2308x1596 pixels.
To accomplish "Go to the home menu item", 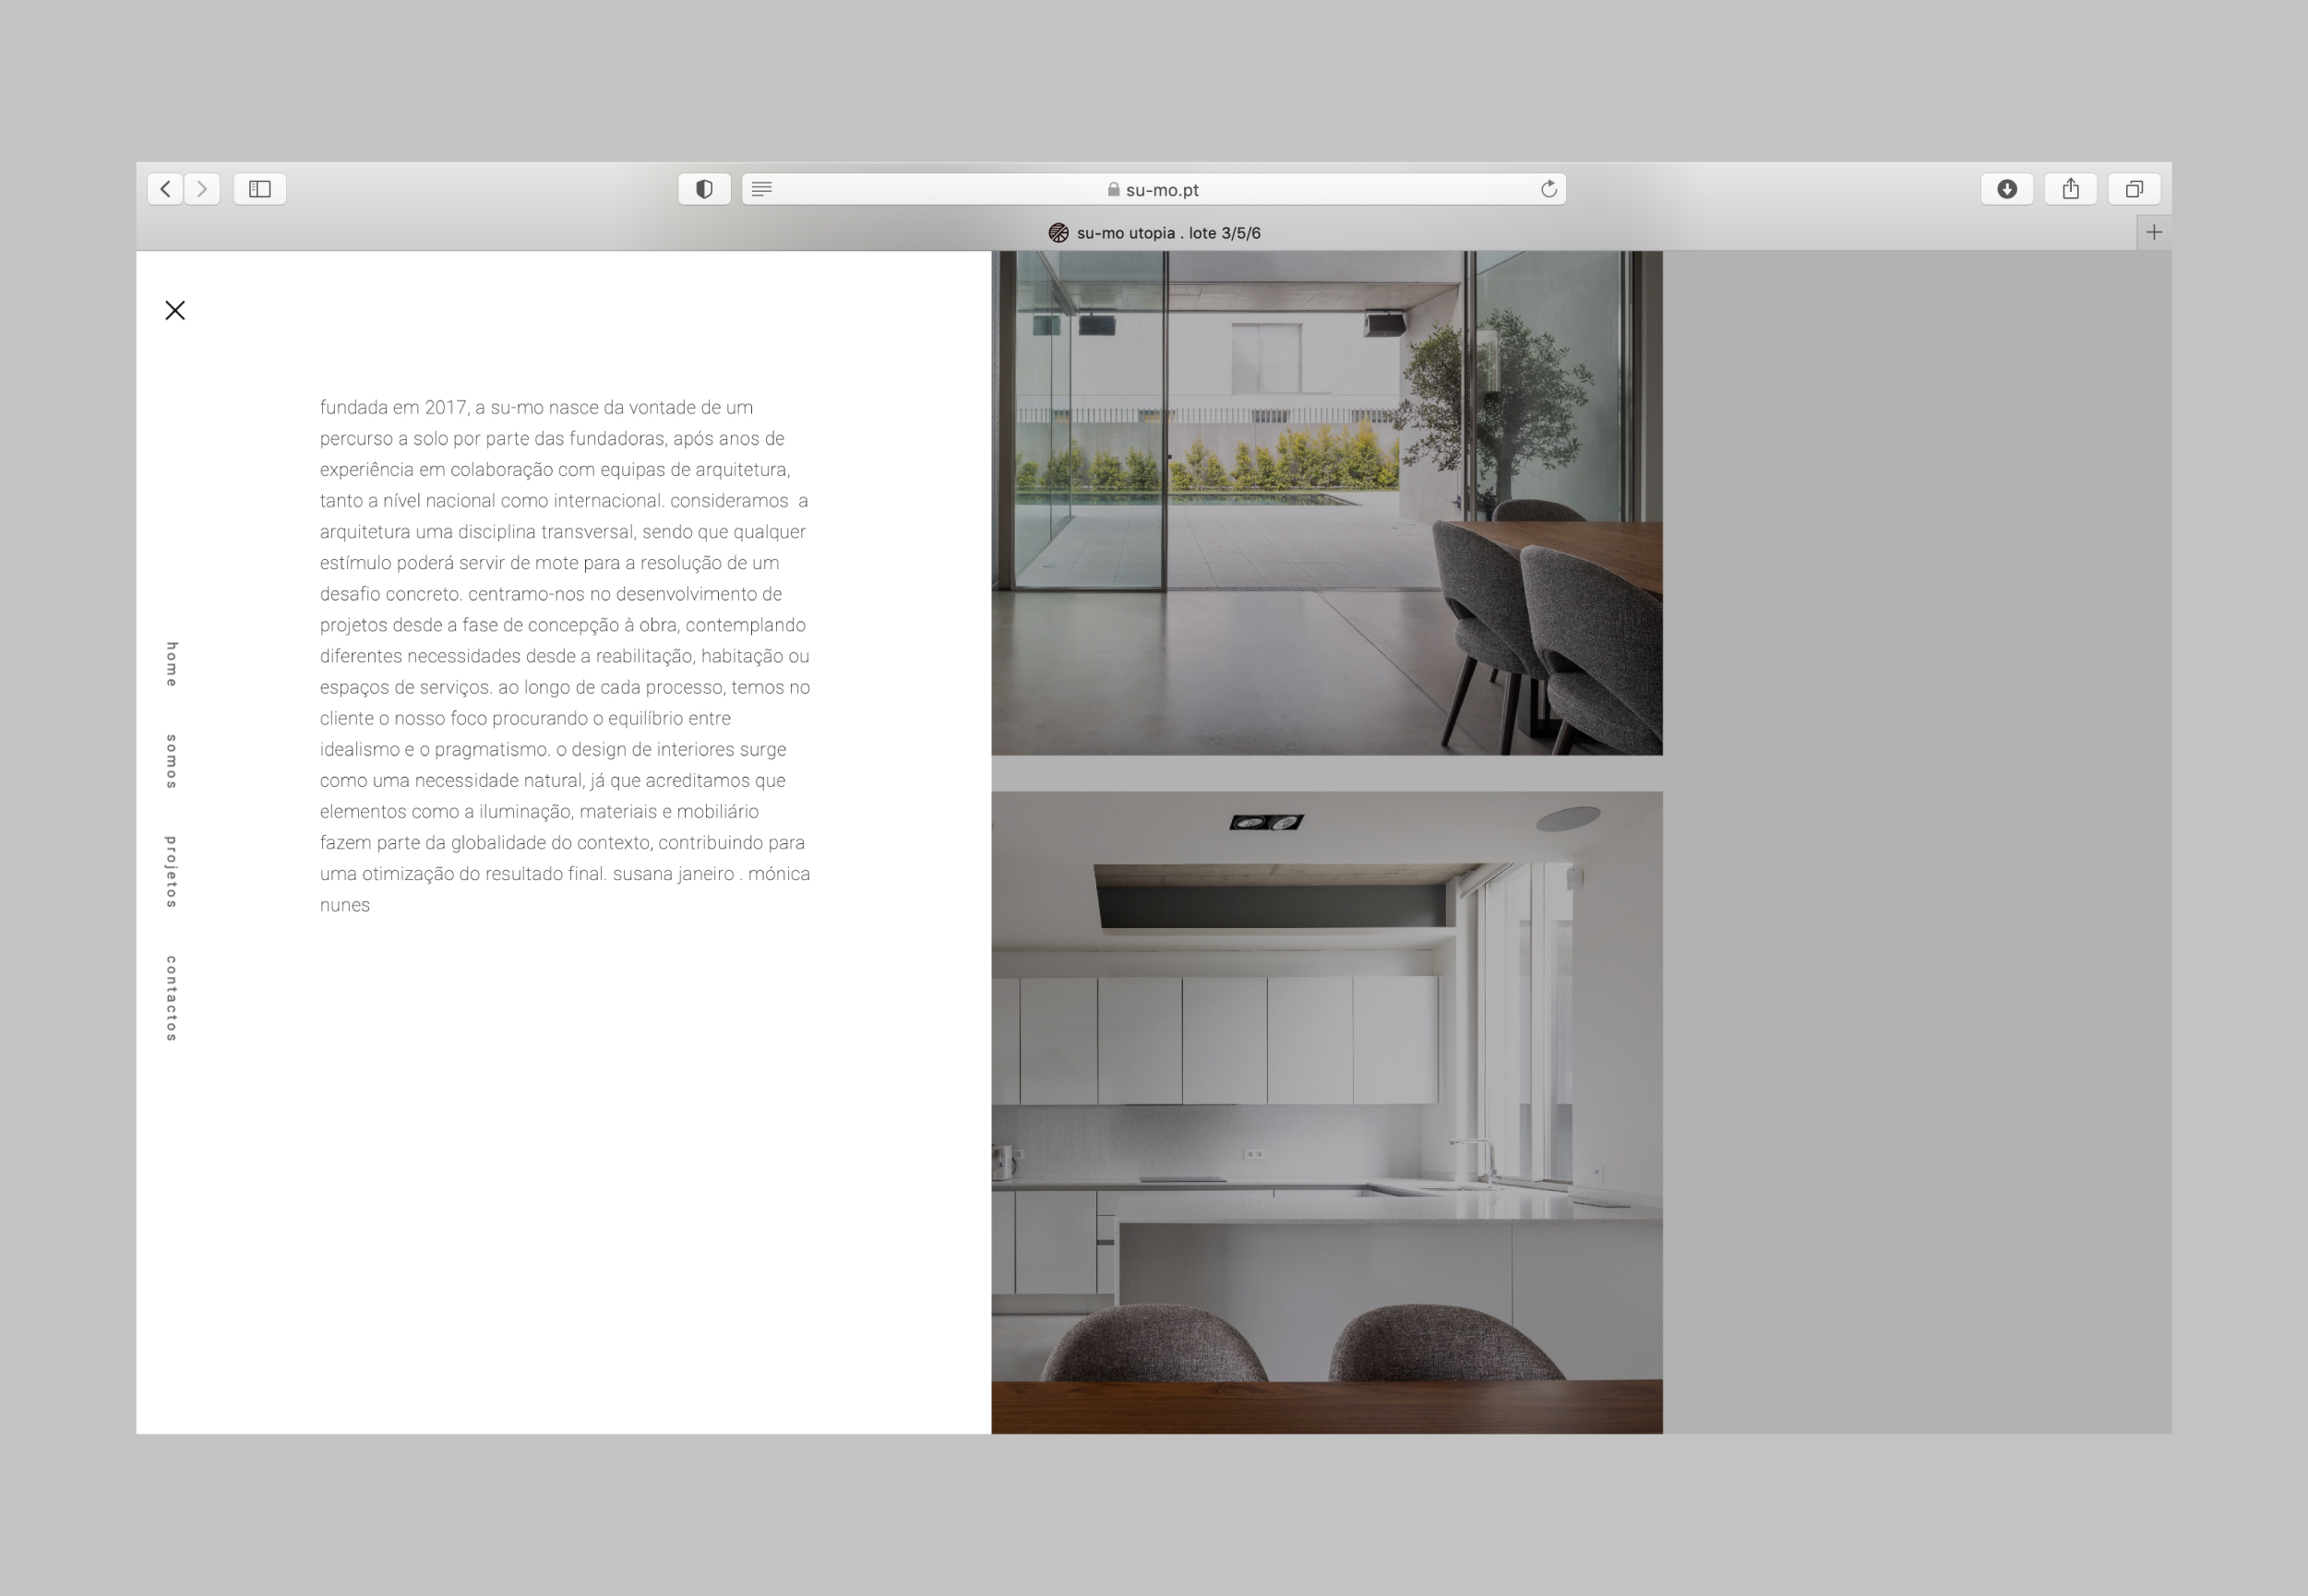I will pos(172,664).
